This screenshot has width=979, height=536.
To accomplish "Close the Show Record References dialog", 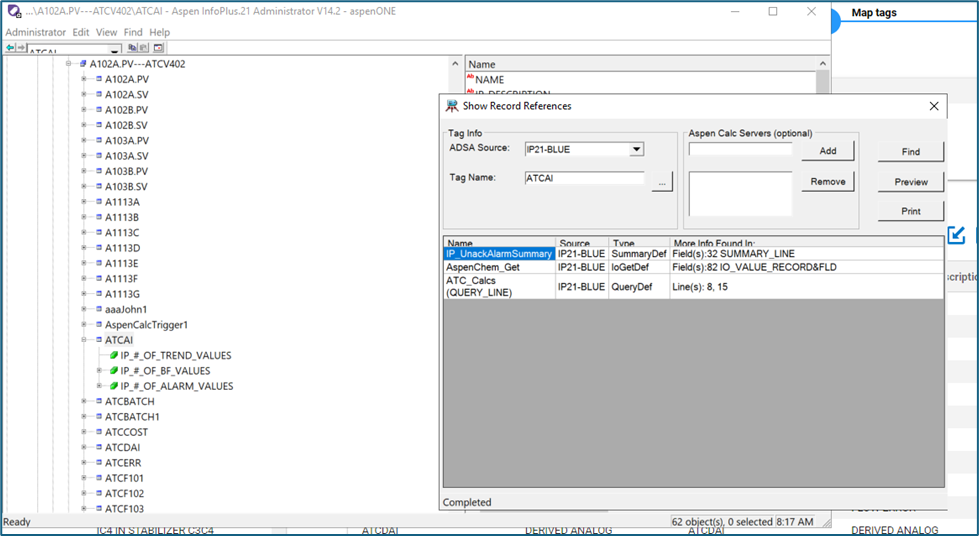I will click(x=933, y=106).
